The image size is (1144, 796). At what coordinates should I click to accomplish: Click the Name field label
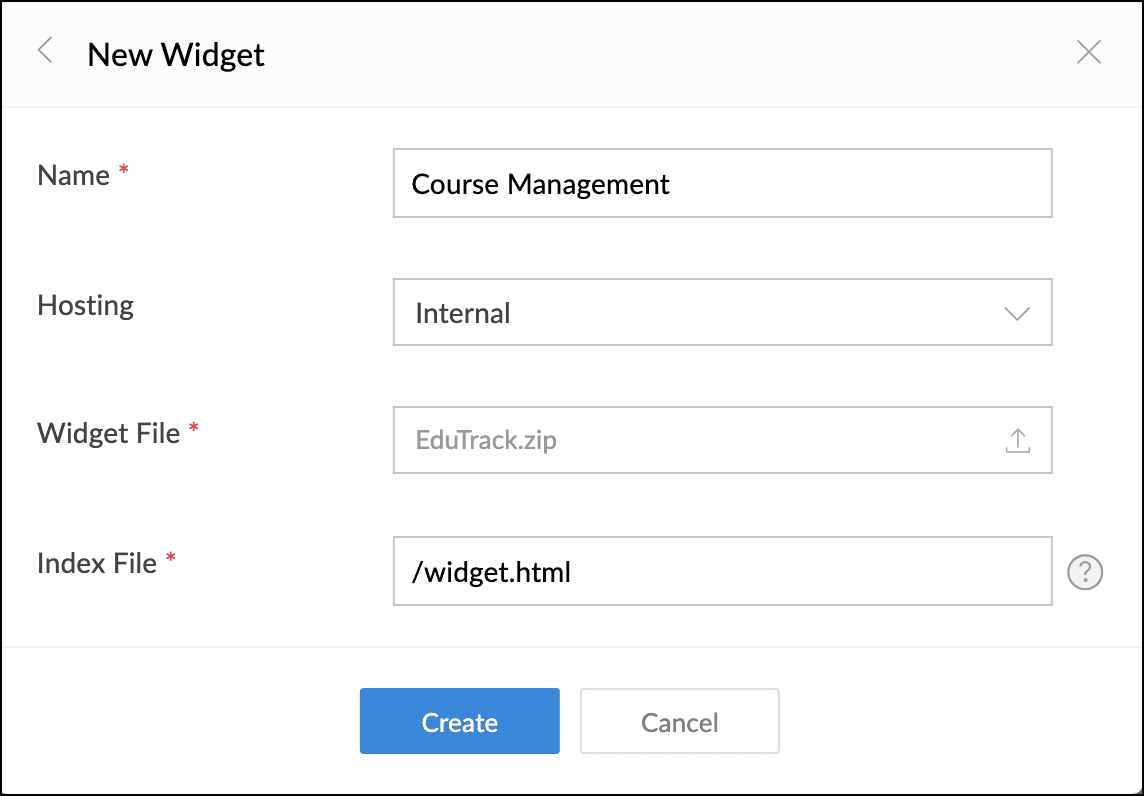pos(73,176)
